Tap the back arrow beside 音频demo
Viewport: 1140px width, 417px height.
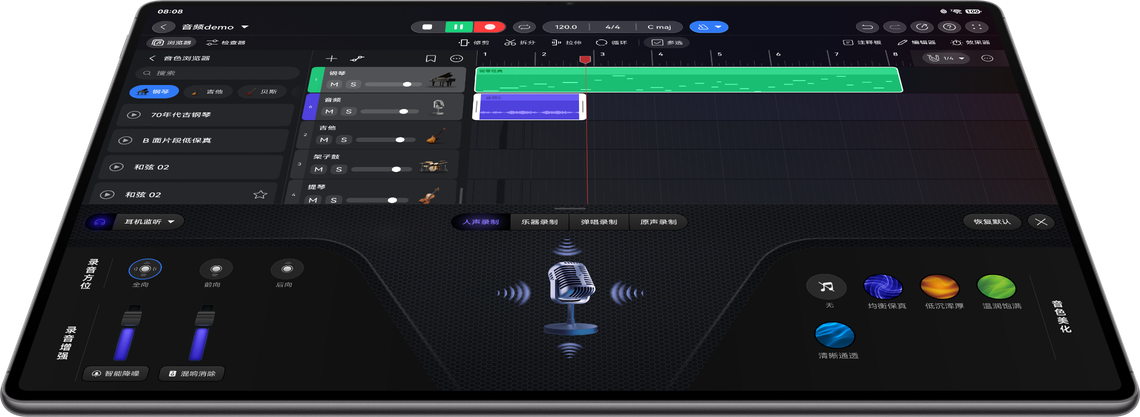coord(163,27)
